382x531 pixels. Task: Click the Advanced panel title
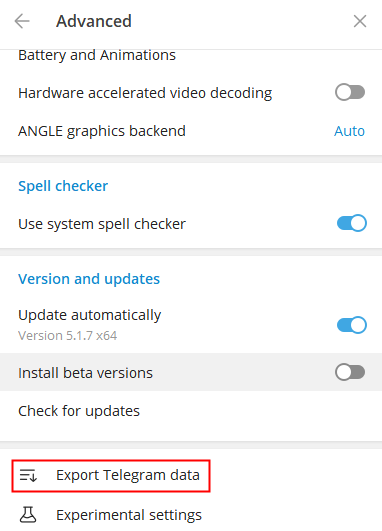pyautogui.click(x=94, y=21)
